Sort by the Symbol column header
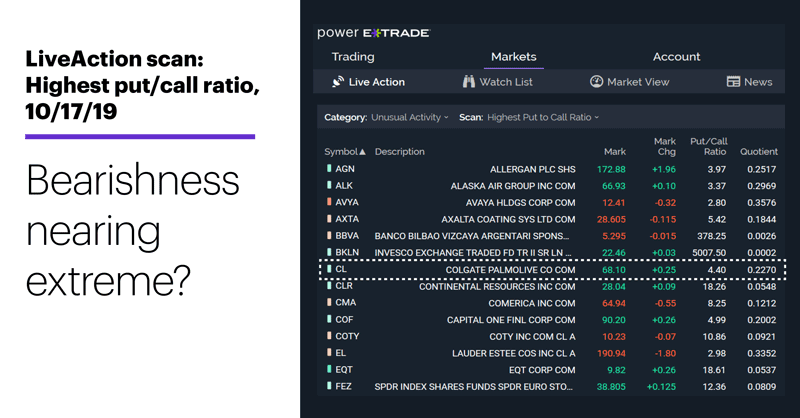The image size is (800, 418). pos(345,152)
